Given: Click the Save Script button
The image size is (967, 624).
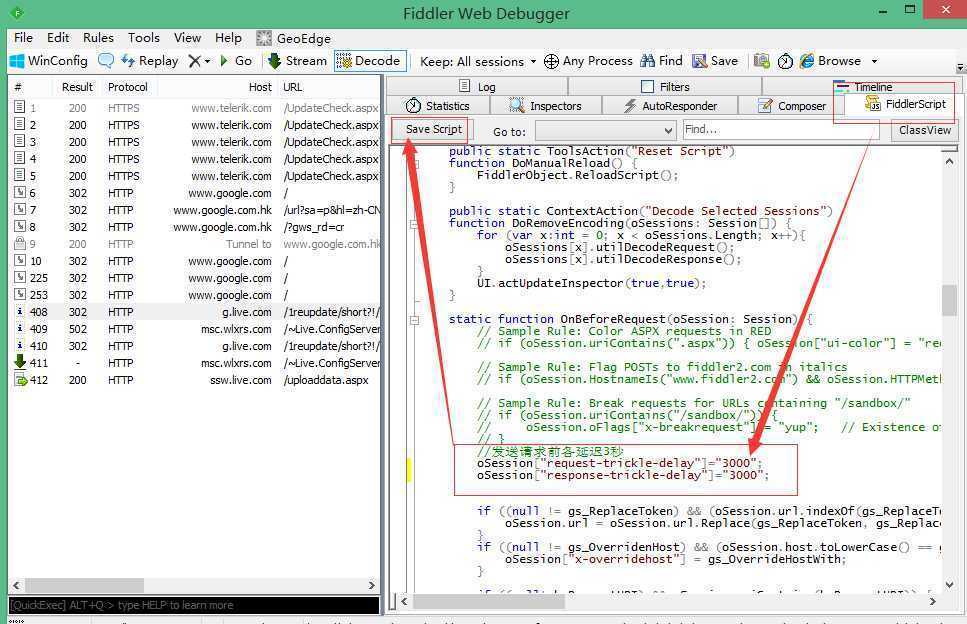Looking at the screenshot, I should [x=434, y=129].
